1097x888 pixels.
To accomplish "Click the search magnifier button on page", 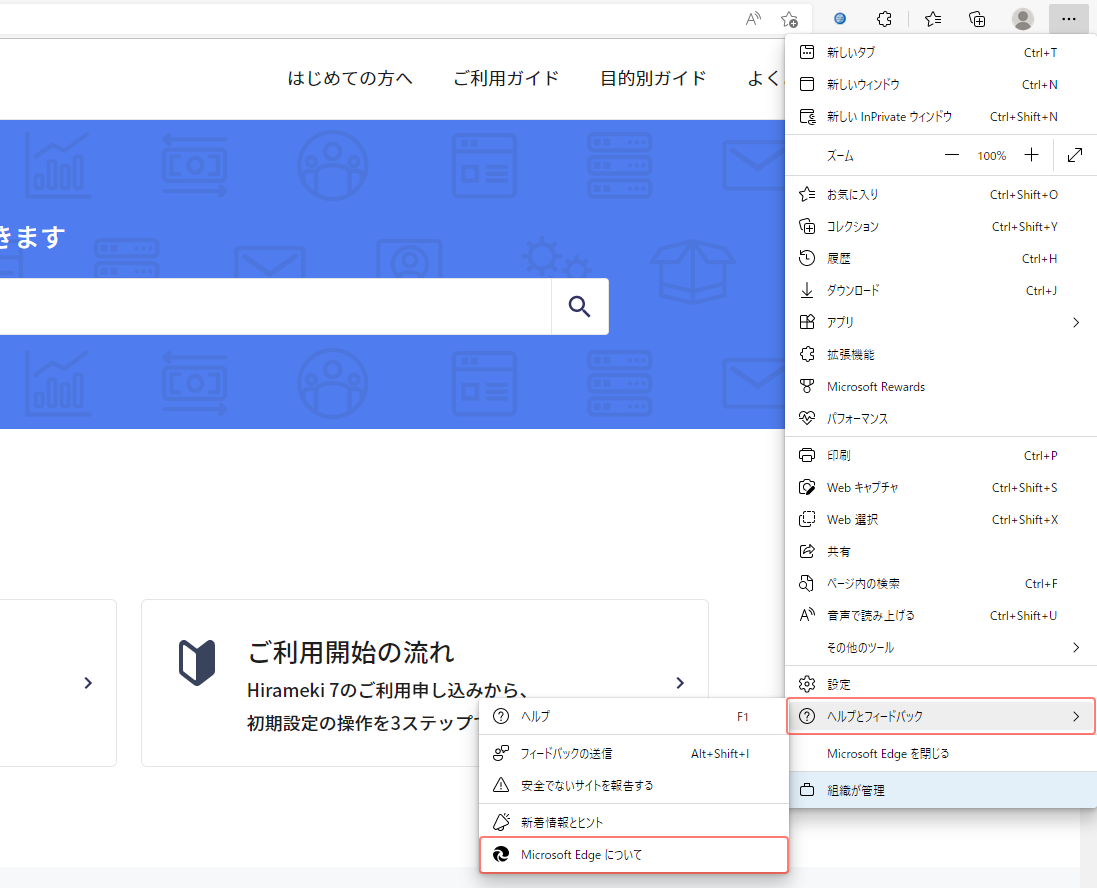I will [x=579, y=306].
